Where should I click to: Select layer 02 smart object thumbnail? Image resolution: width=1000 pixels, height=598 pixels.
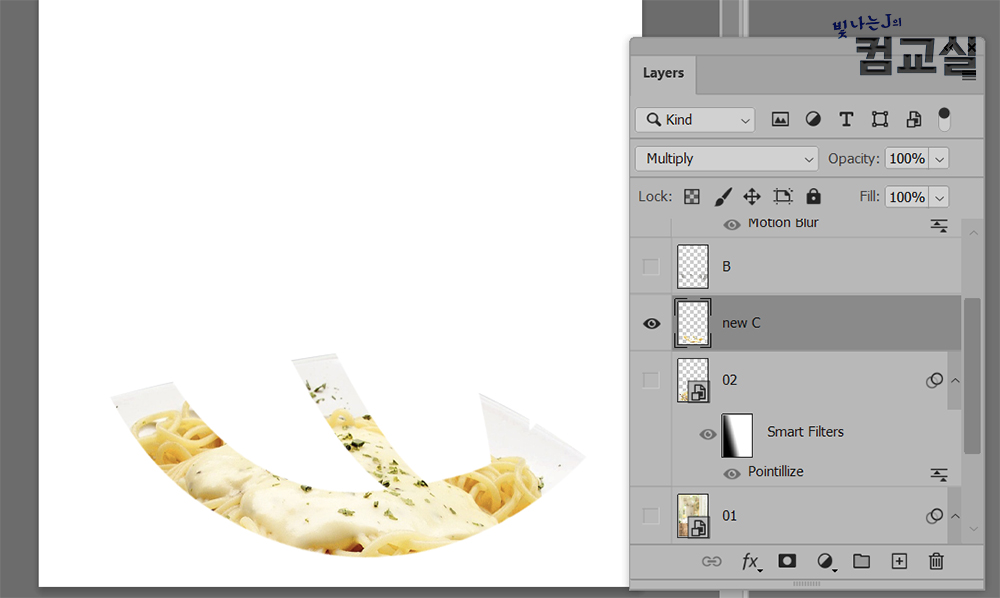click(x=693, y=380)
